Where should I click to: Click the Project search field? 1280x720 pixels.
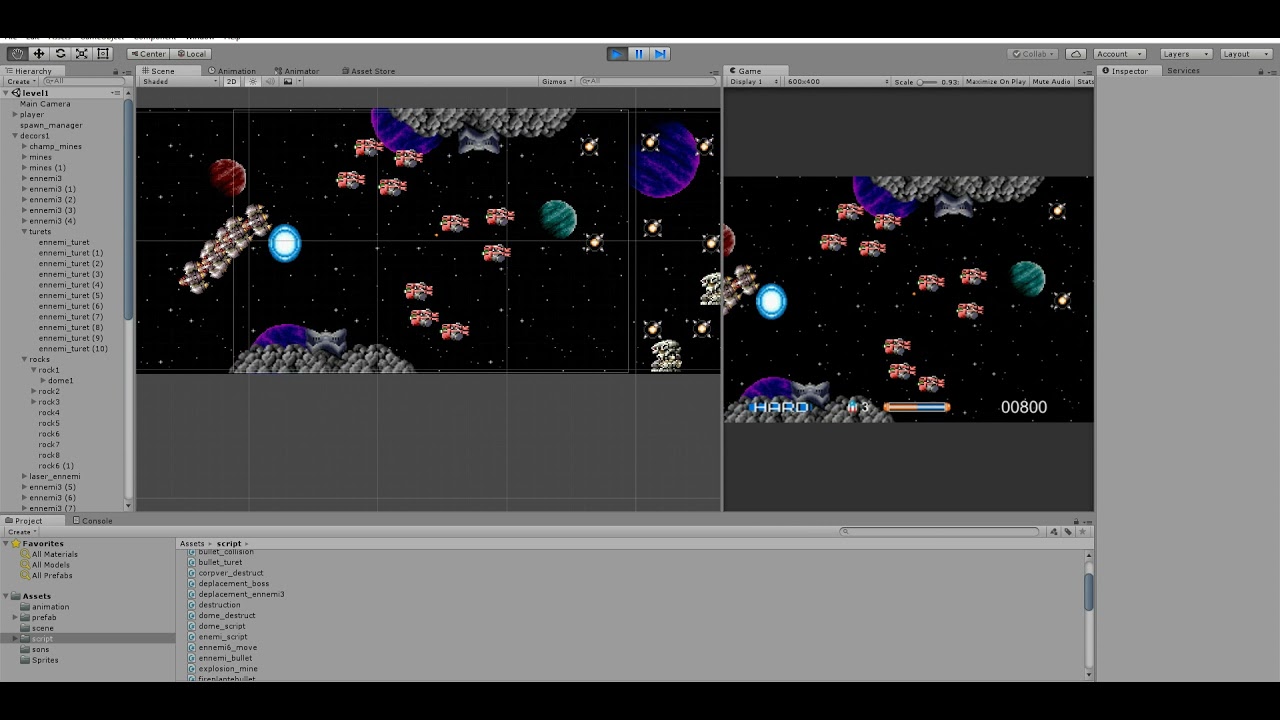[940, 532]
